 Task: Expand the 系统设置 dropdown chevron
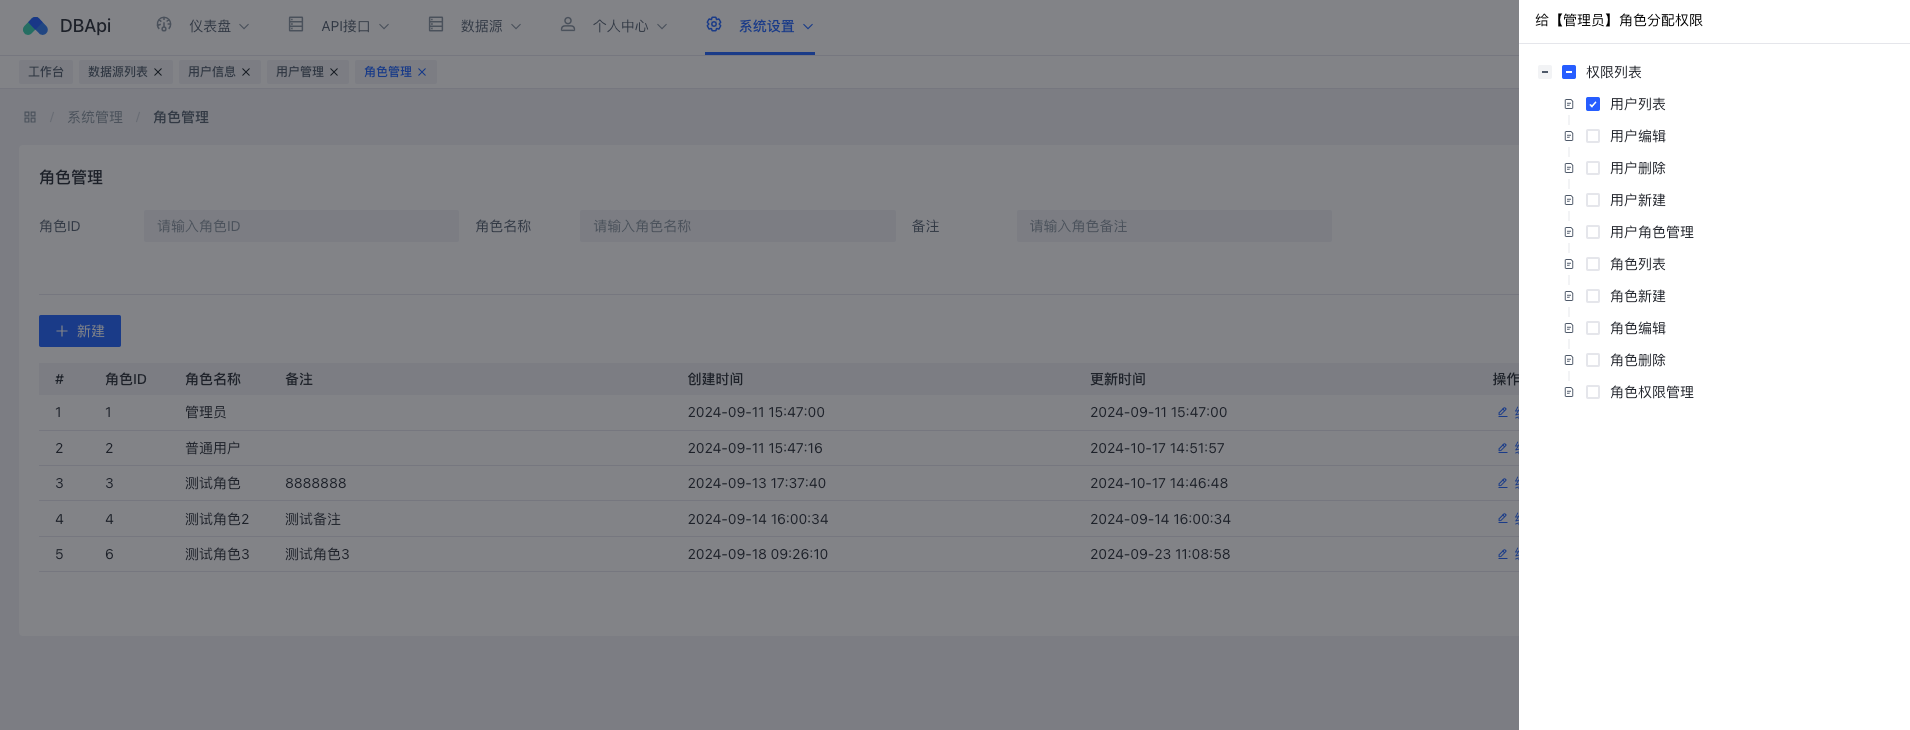tap(808, 27)
